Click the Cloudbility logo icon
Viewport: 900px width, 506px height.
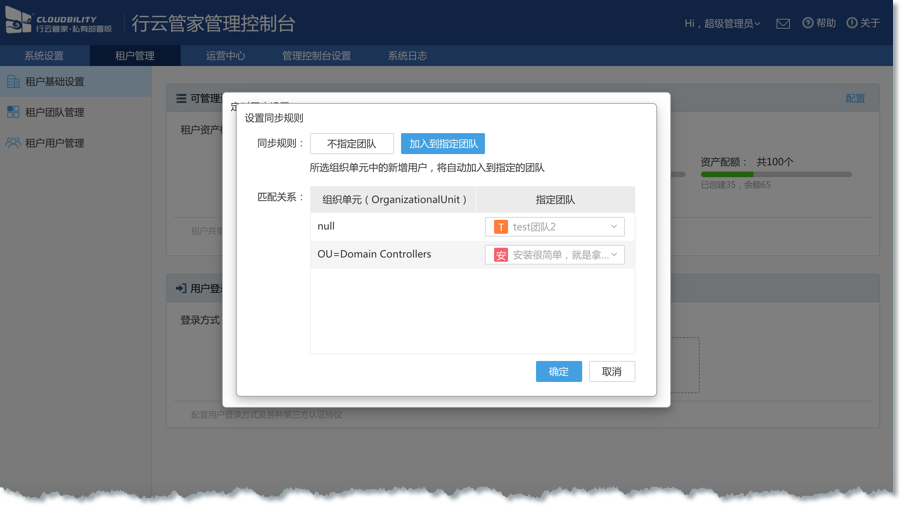pyautogui.click(x=19, y=22)
